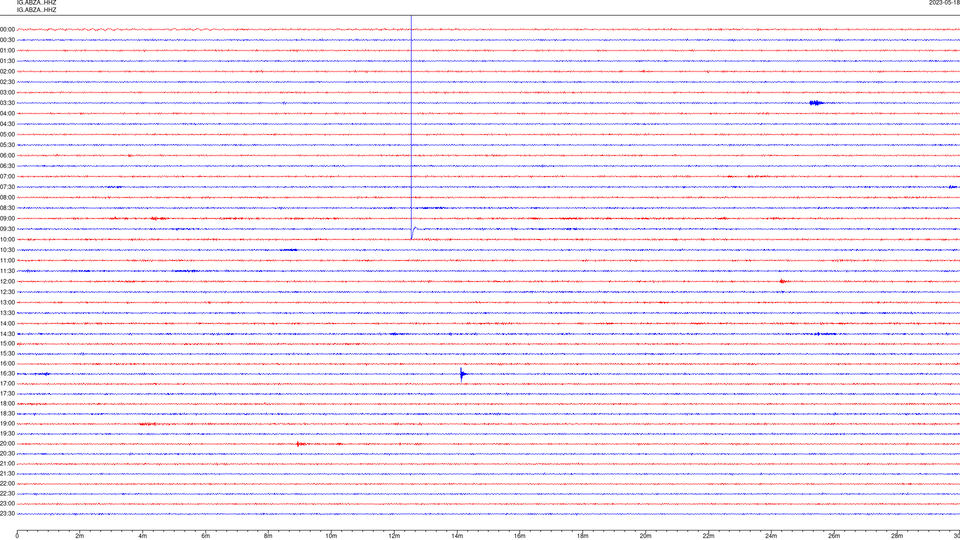Select the 20:00 time label
The height and width of the screenshot is (540, 960).
pyautogui.click(x=7, y=443)
